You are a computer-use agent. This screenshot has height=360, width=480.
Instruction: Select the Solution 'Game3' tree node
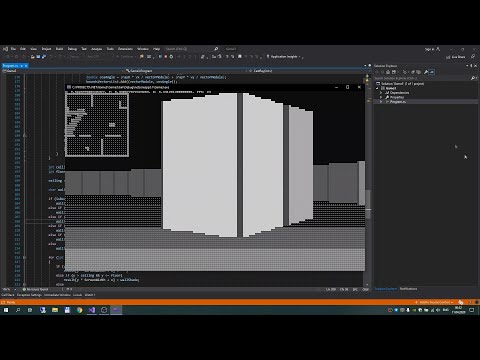[x=402, y=84]
